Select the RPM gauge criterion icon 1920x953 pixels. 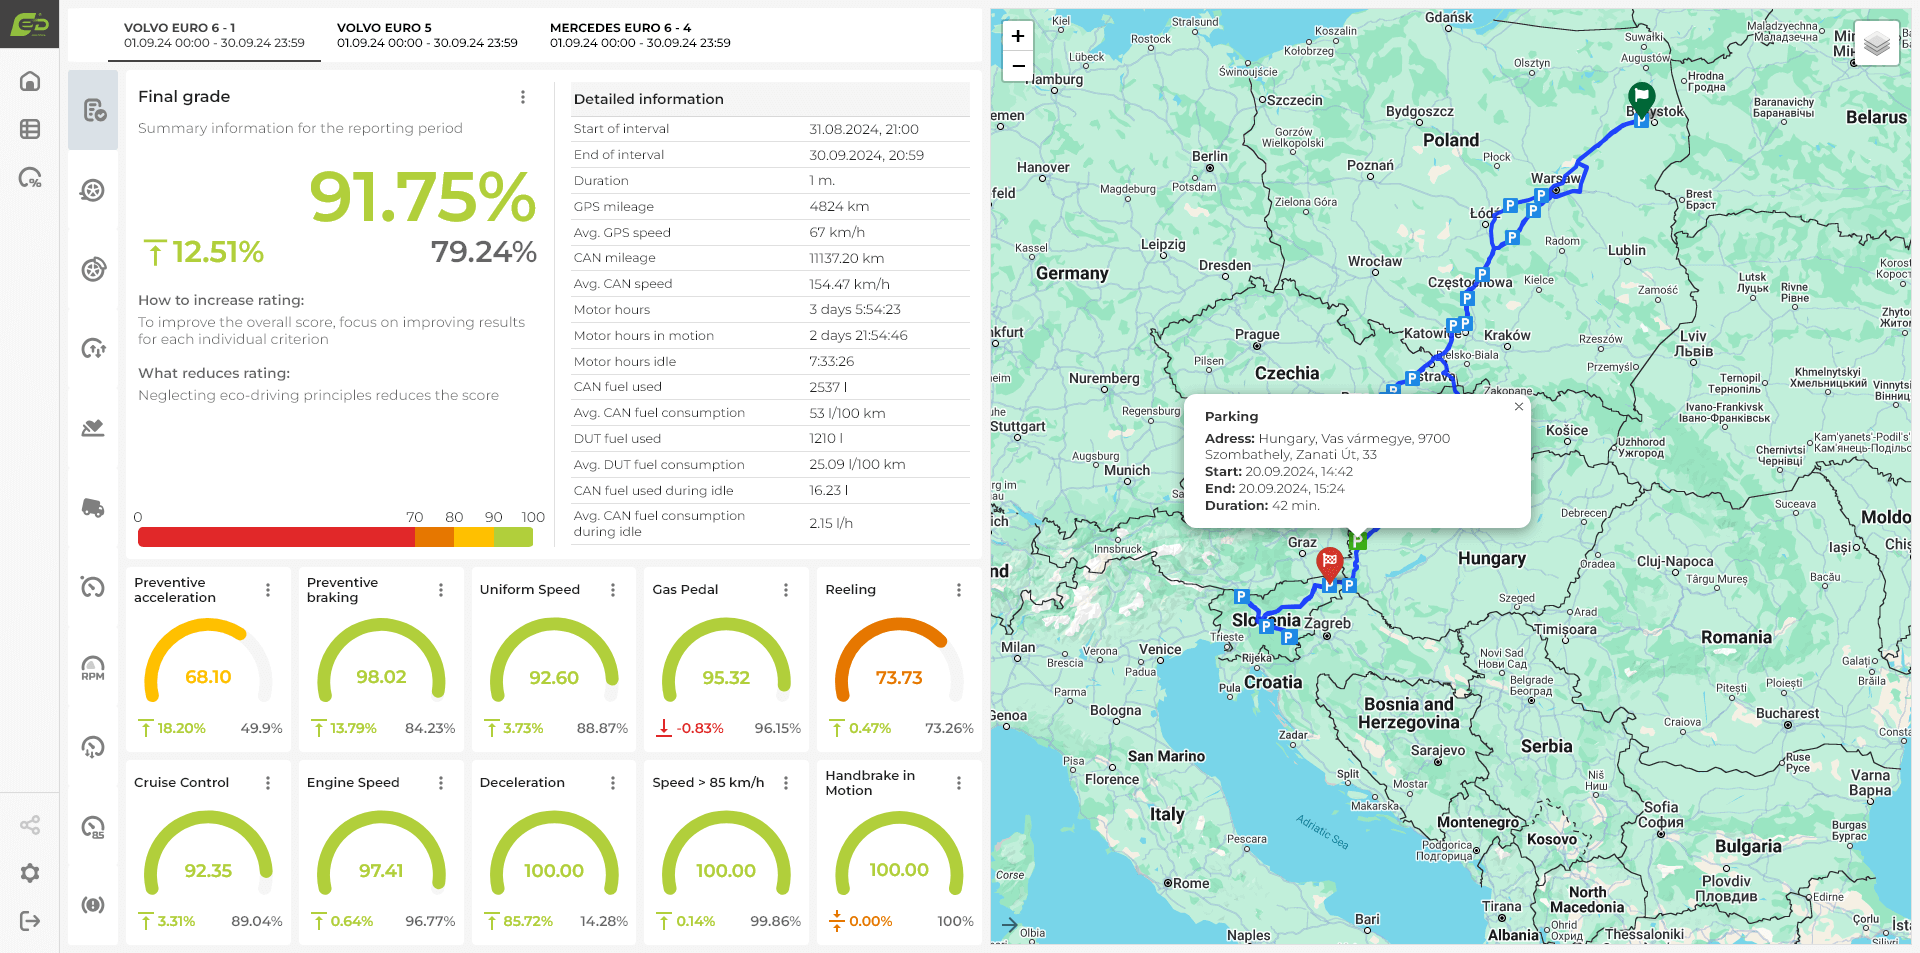point(93,667)
